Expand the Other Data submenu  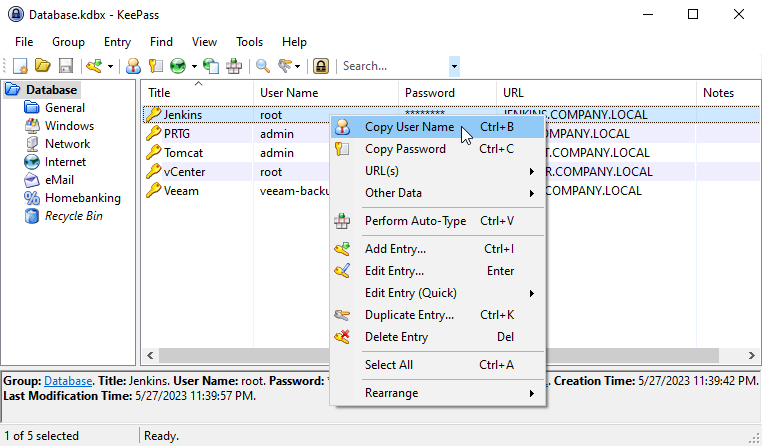click(437, 193)
